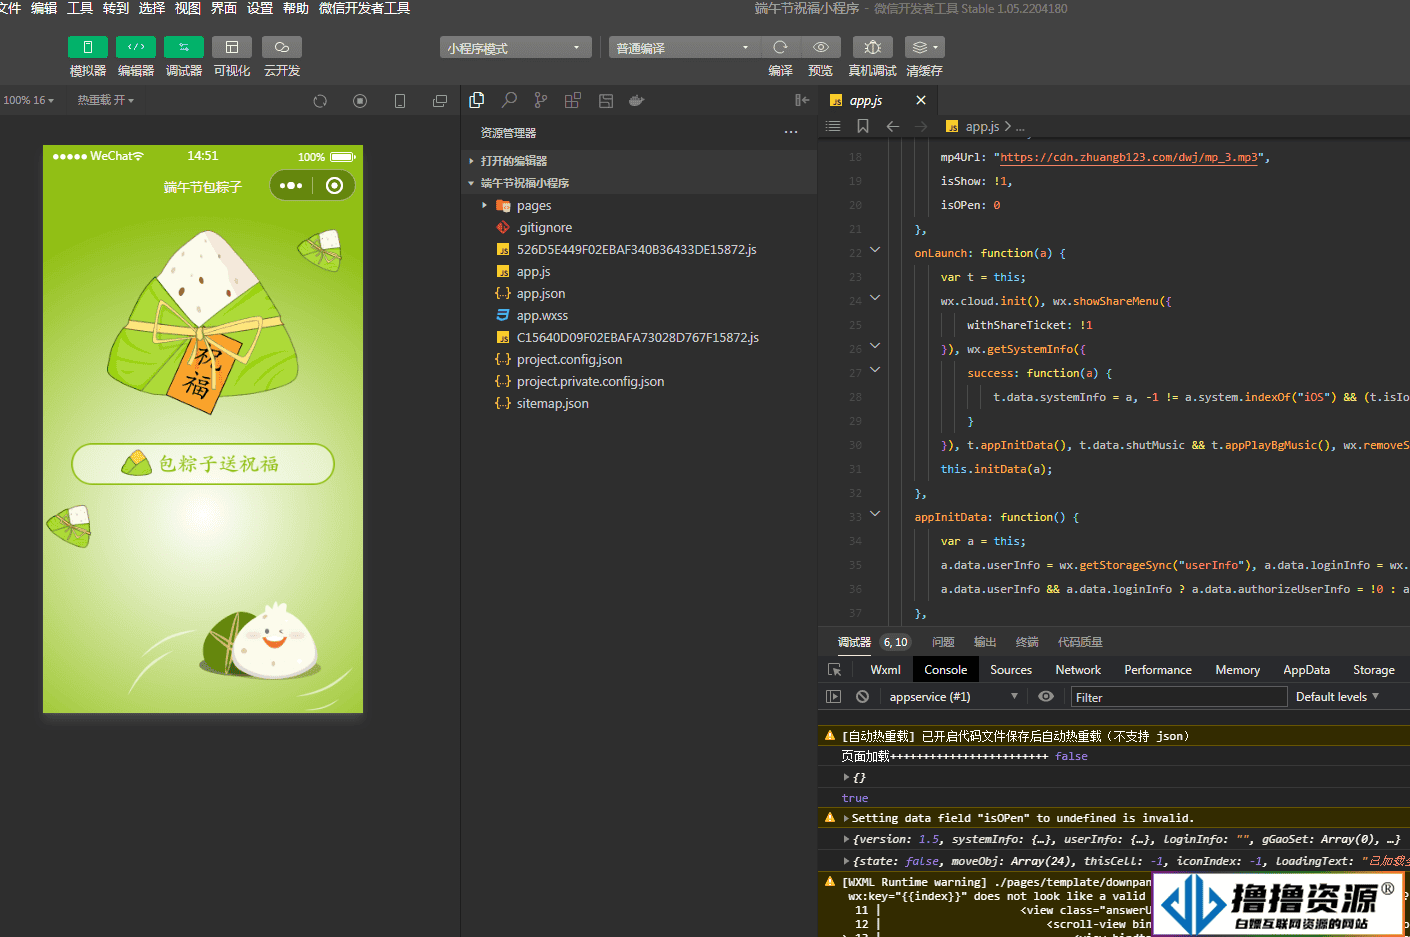Clear the console output icon
Viewport: 1410px width, 937px height.
(x=862, y=697)
